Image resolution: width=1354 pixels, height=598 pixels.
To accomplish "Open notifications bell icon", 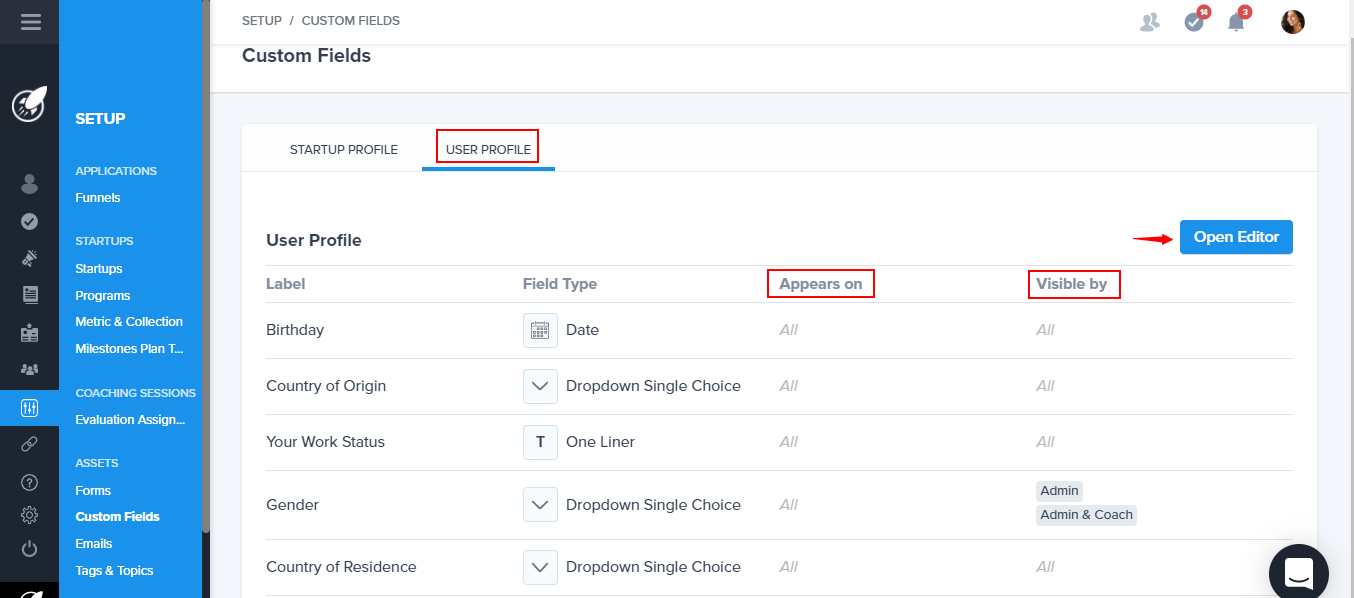I will pos(1237,22).
